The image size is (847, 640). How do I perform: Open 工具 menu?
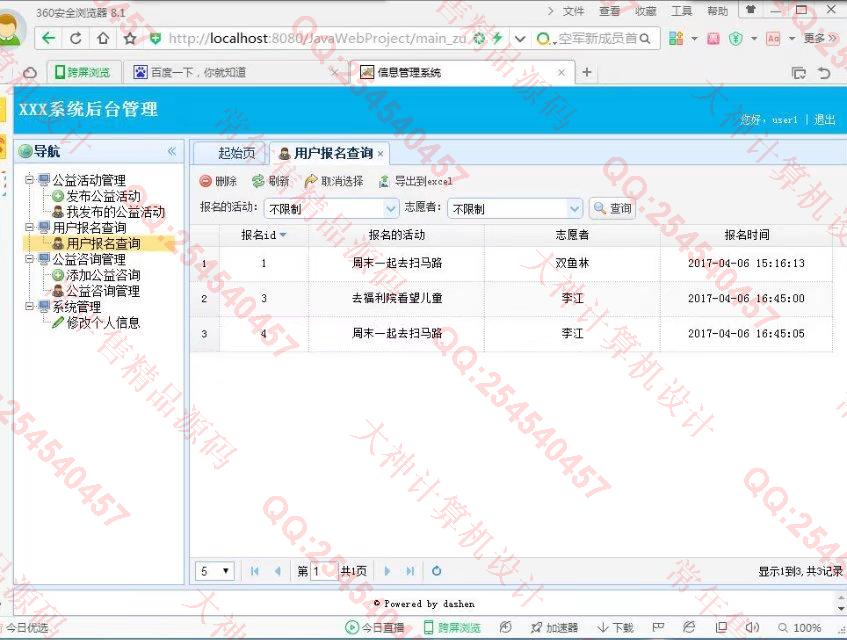682,11
